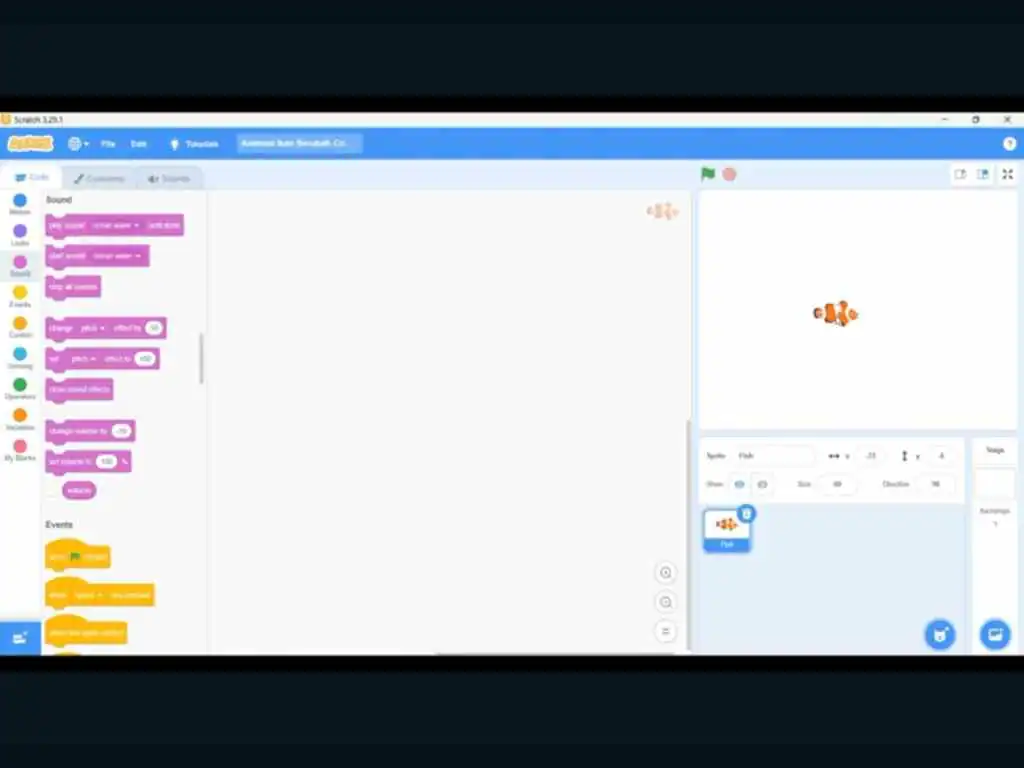
Task: Enter full screen stage mode
Action: [x=1008, y=174]
